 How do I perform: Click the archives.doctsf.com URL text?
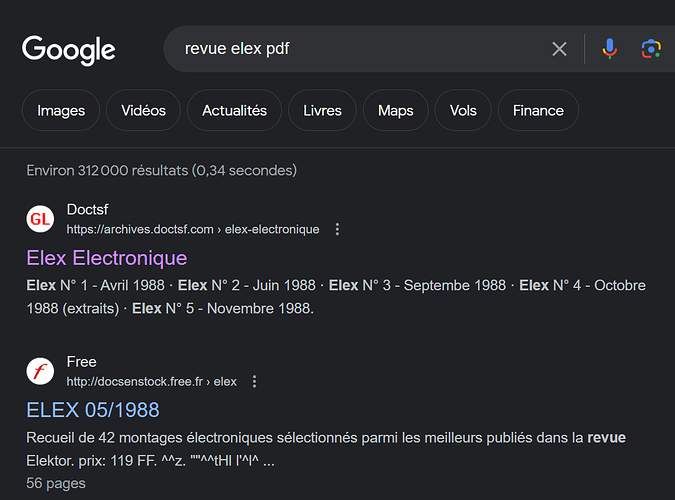coord(193,229)
